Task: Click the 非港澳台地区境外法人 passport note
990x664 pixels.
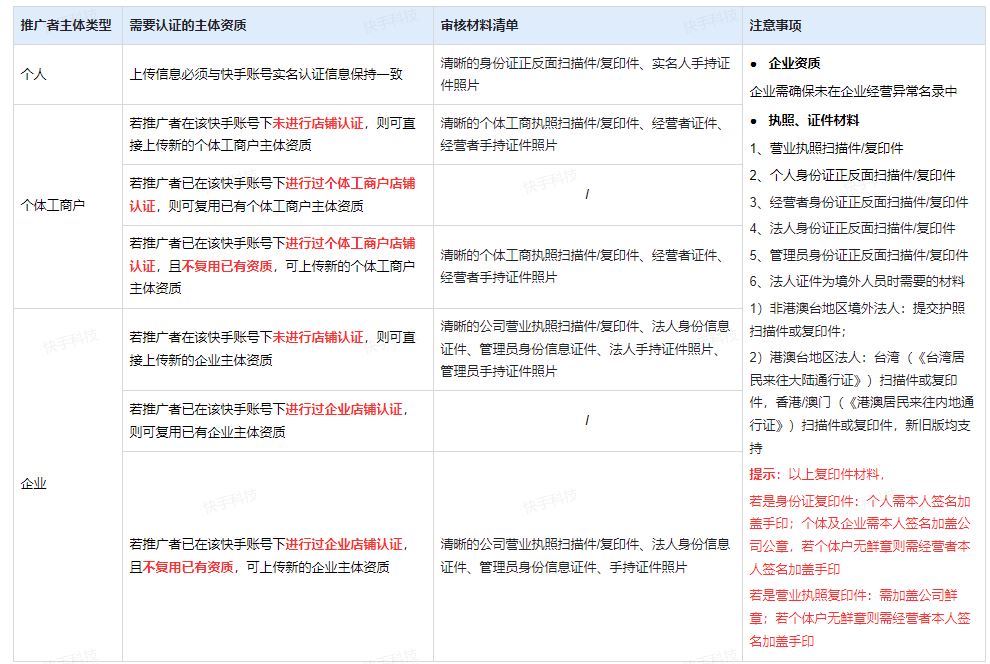Action: pyautogui.click(x=857, y=319)
